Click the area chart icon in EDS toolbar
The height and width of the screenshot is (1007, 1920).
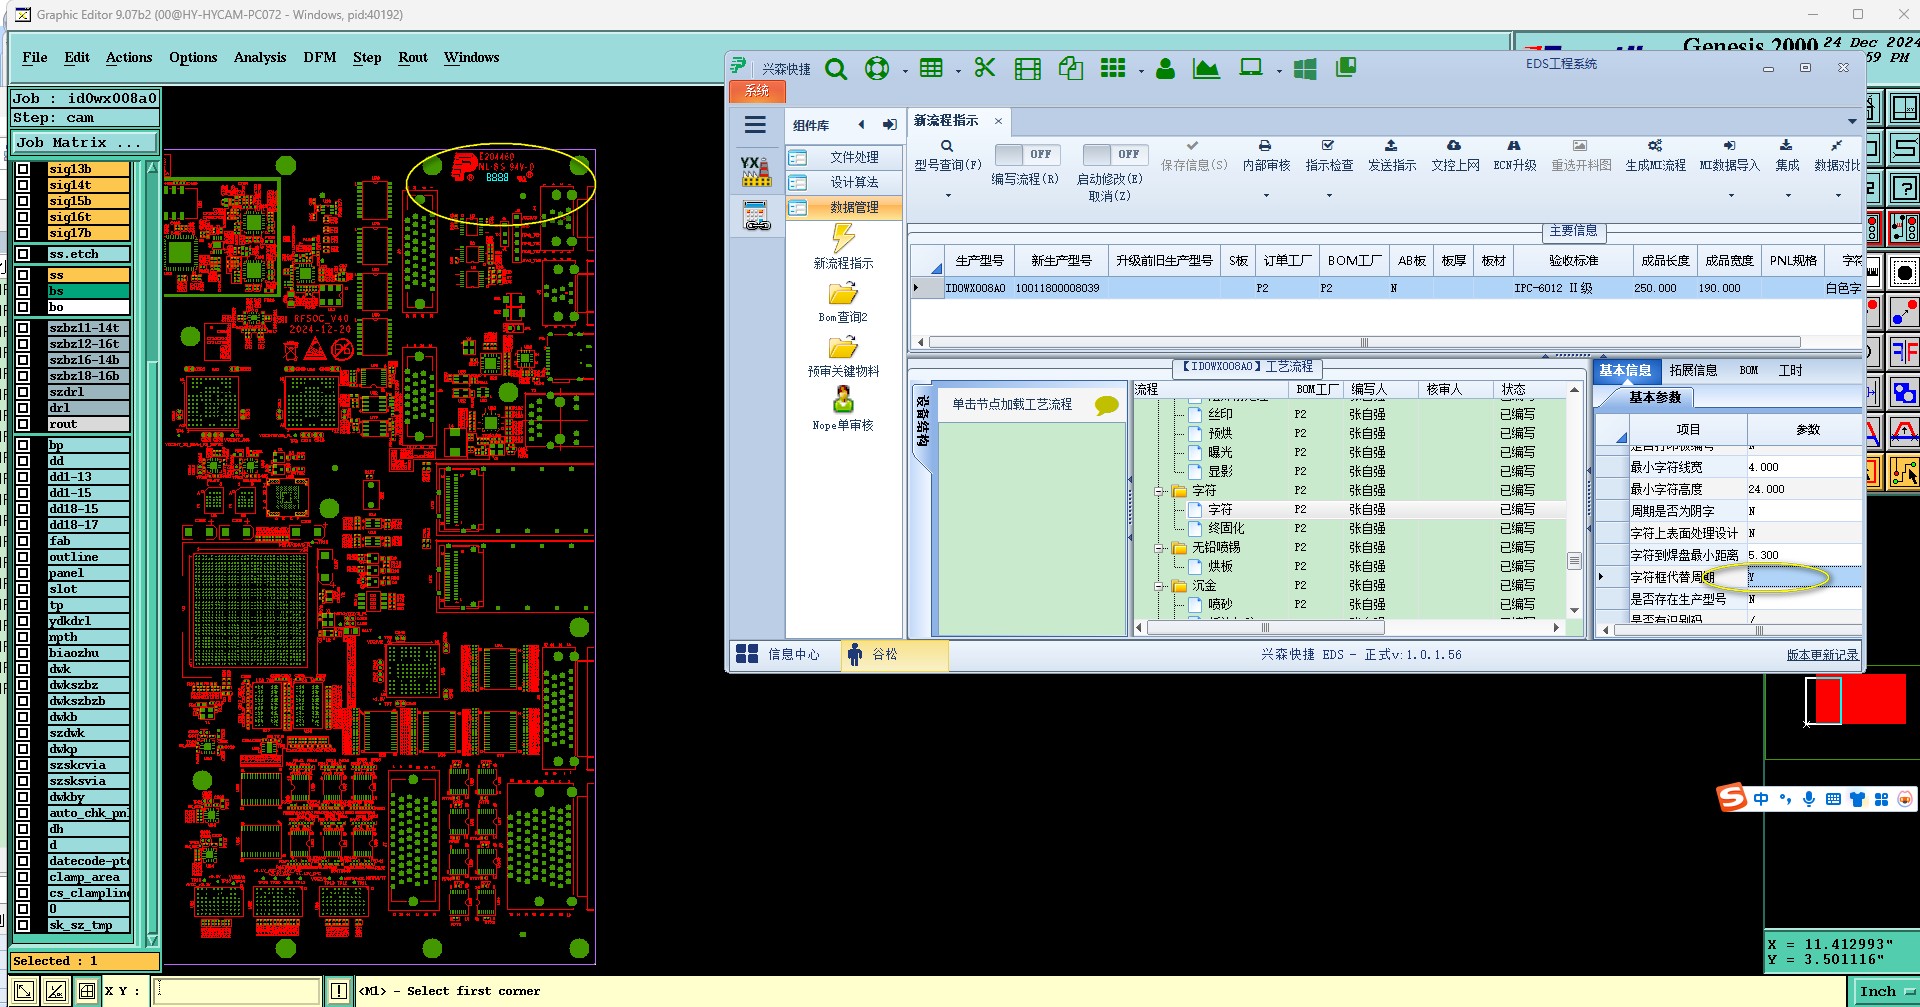coord(1206,68)
